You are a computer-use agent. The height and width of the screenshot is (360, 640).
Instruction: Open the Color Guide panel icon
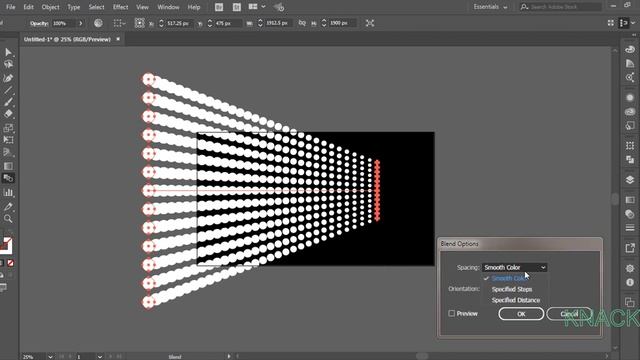[x=630, y=63]
